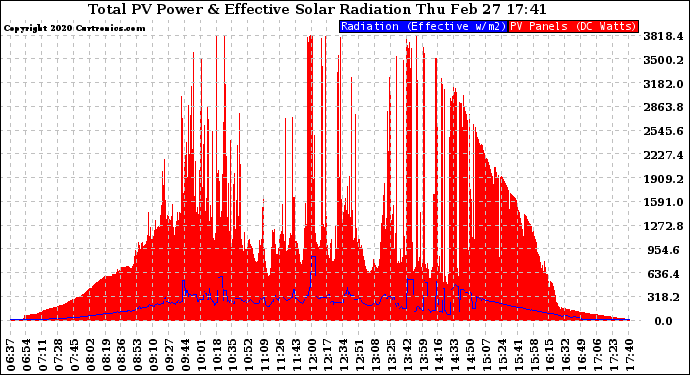Image resolution: width=690 pixels, height=375 pixels.
Task: Click the 17:23 time axis label
Action: point(613,355)
